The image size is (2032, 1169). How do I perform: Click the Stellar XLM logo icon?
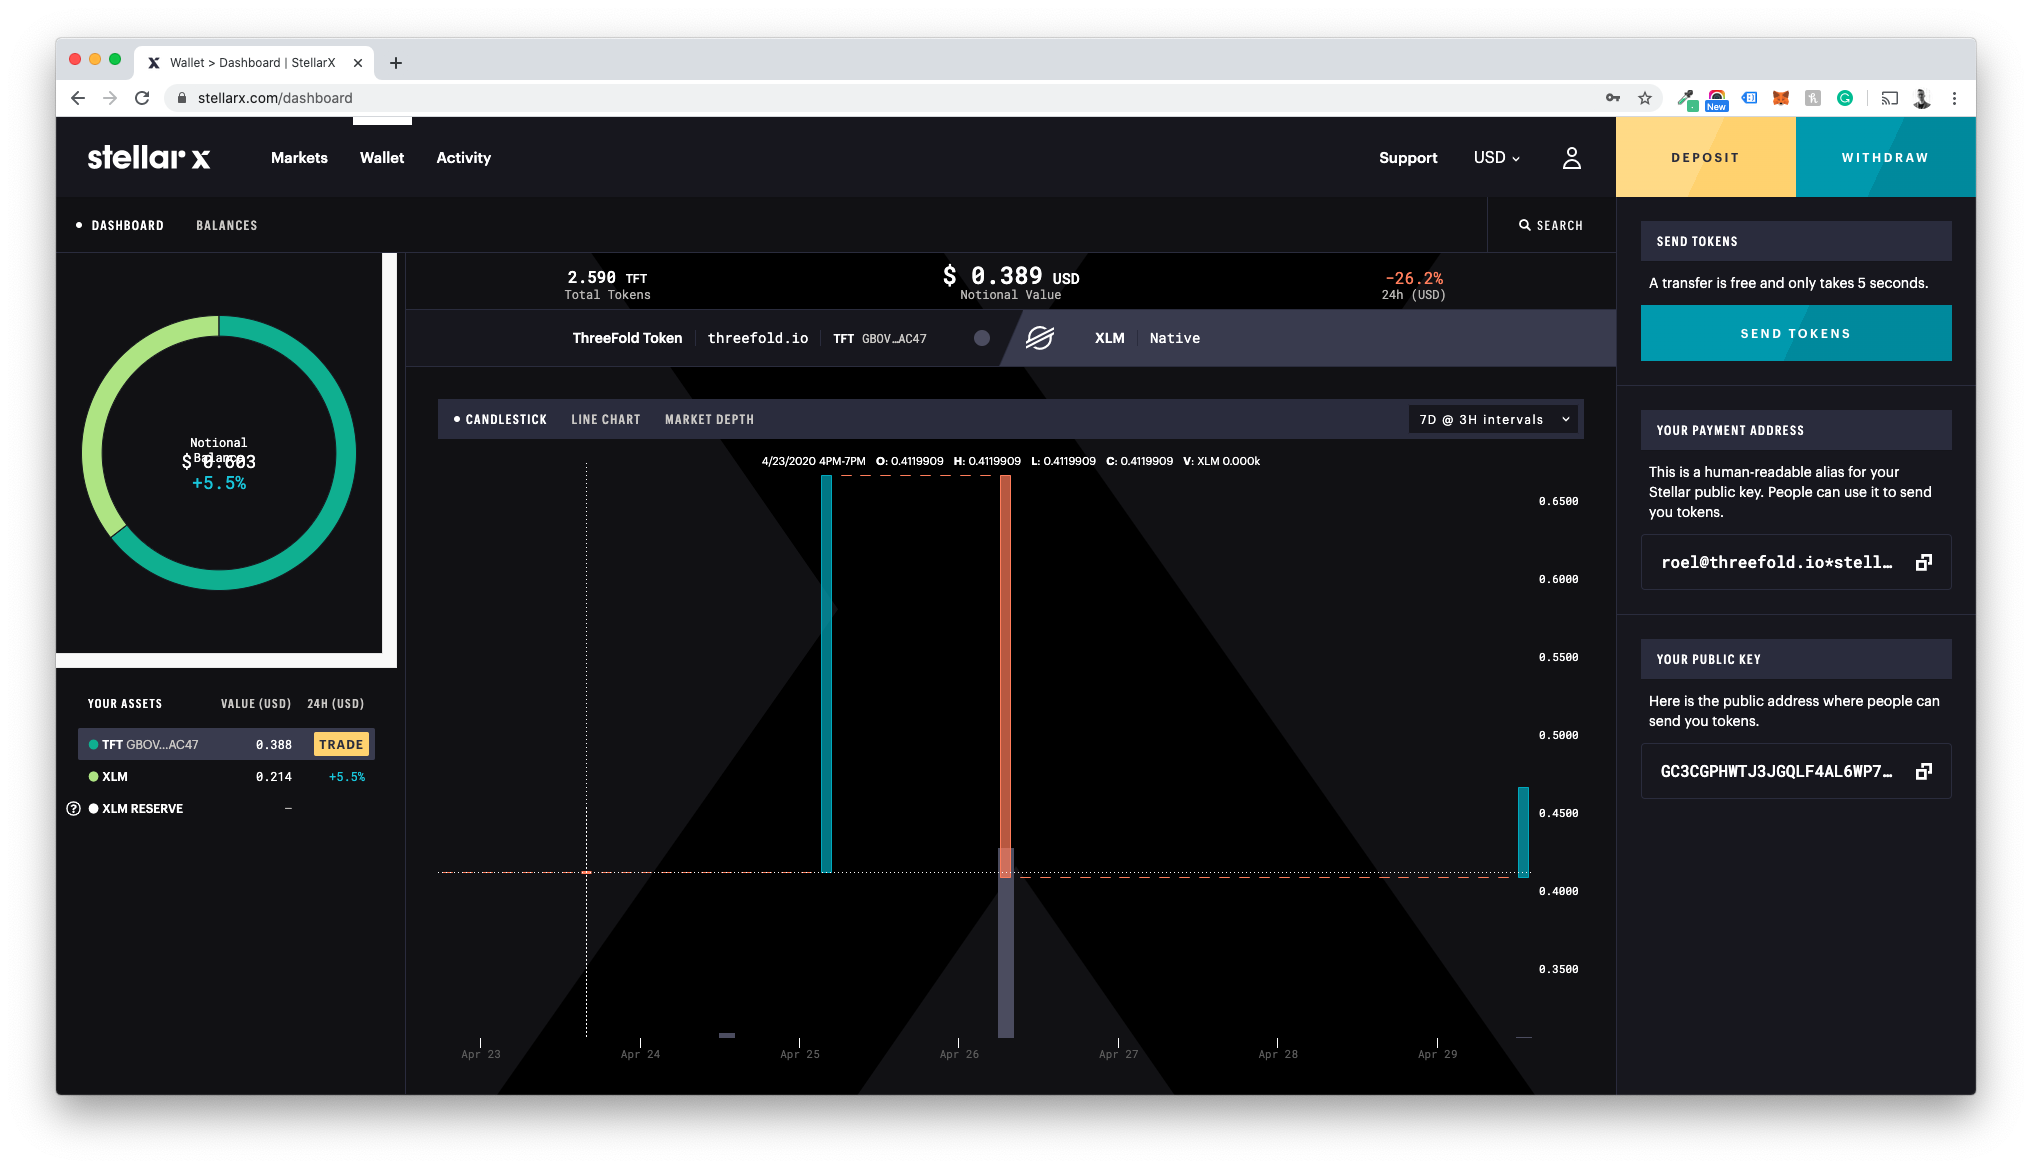pyautogui.click(x=1040, y=338)
